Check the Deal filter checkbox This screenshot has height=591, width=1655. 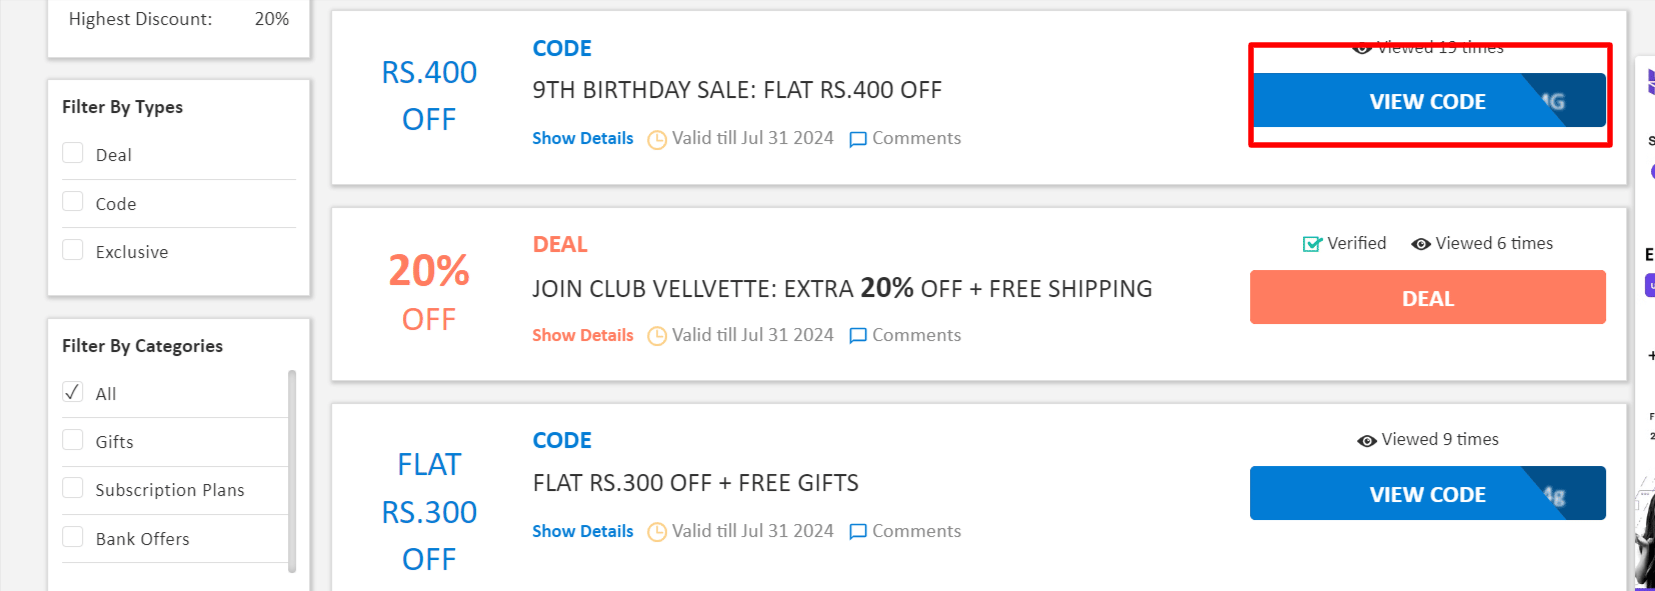[x=72, y=152]
